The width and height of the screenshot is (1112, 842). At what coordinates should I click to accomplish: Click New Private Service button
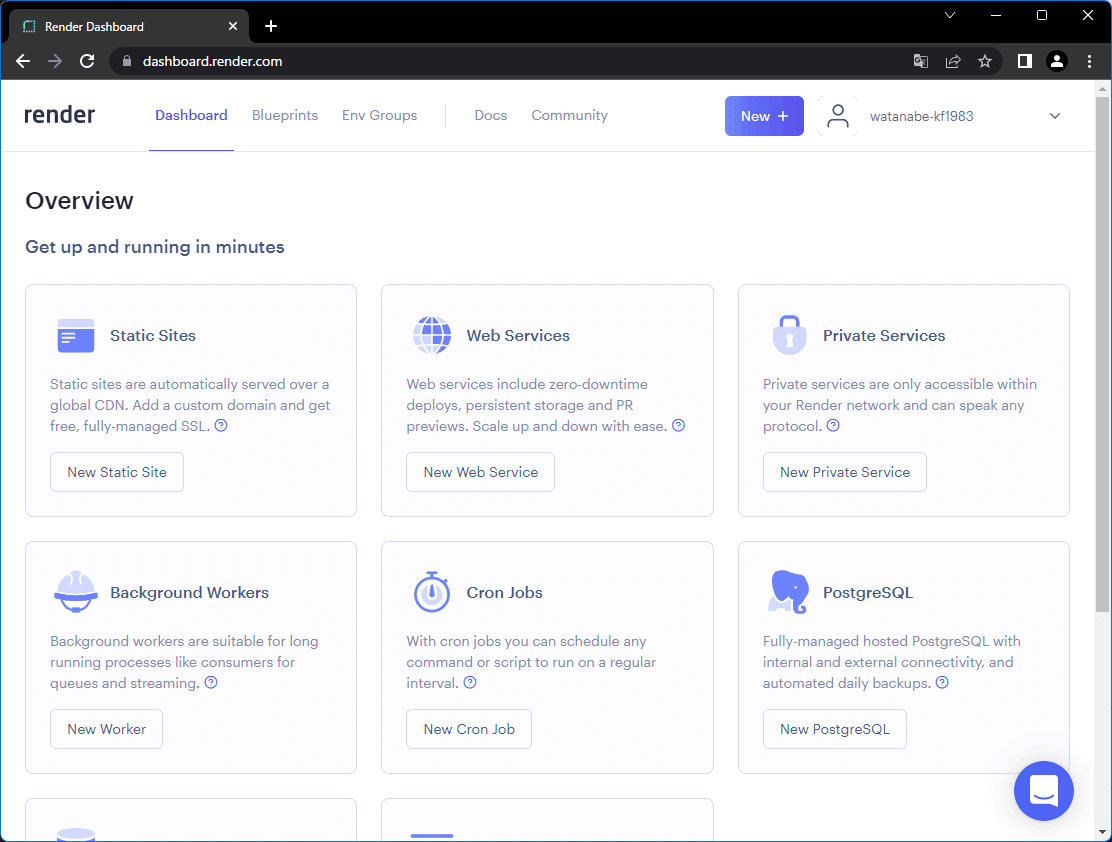point(845,472)
